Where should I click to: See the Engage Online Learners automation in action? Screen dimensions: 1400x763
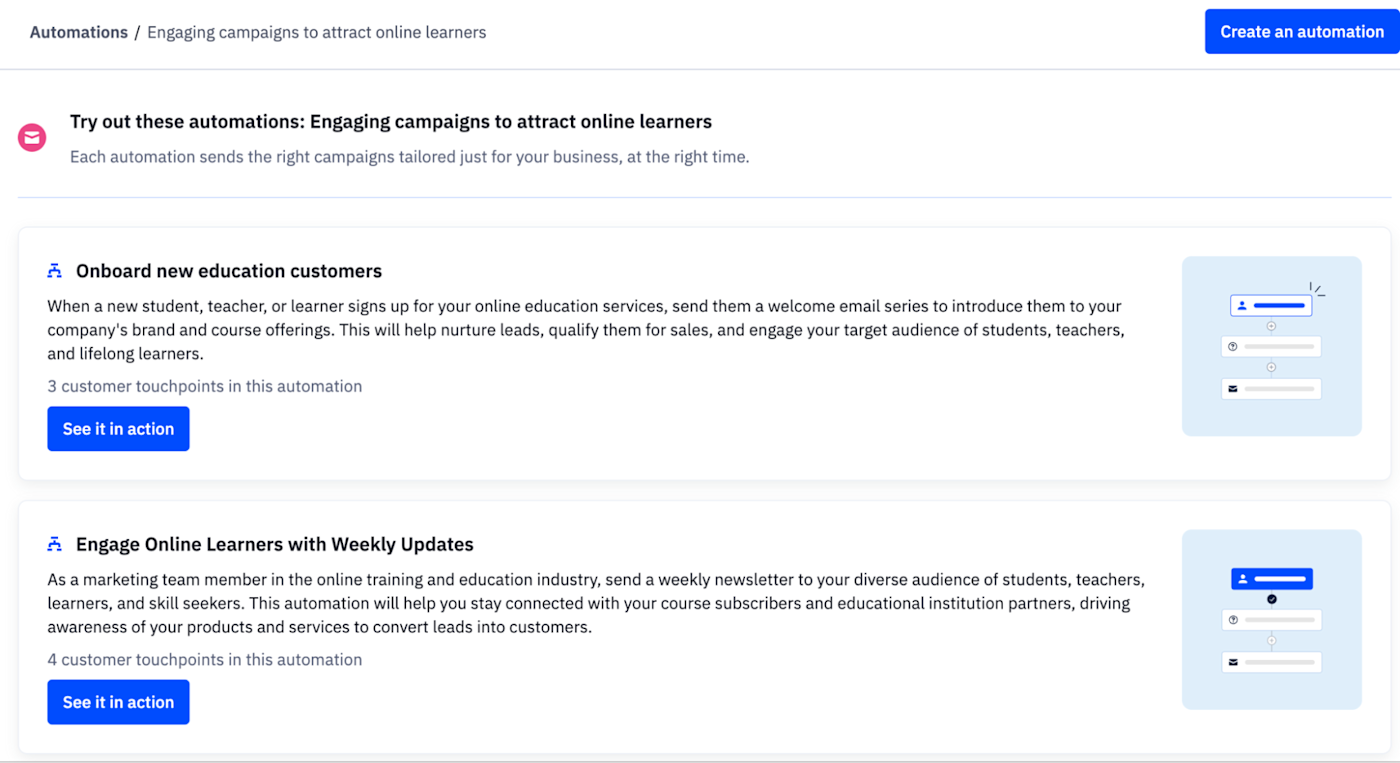point(118,702)
